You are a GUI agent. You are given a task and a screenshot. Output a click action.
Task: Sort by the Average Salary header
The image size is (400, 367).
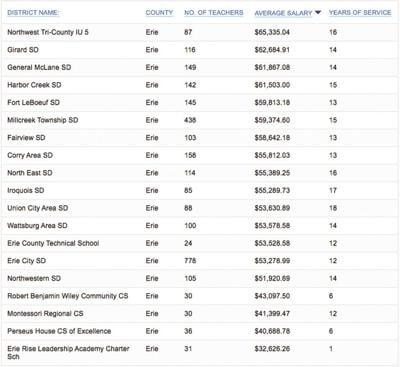(x=283, y=13)
